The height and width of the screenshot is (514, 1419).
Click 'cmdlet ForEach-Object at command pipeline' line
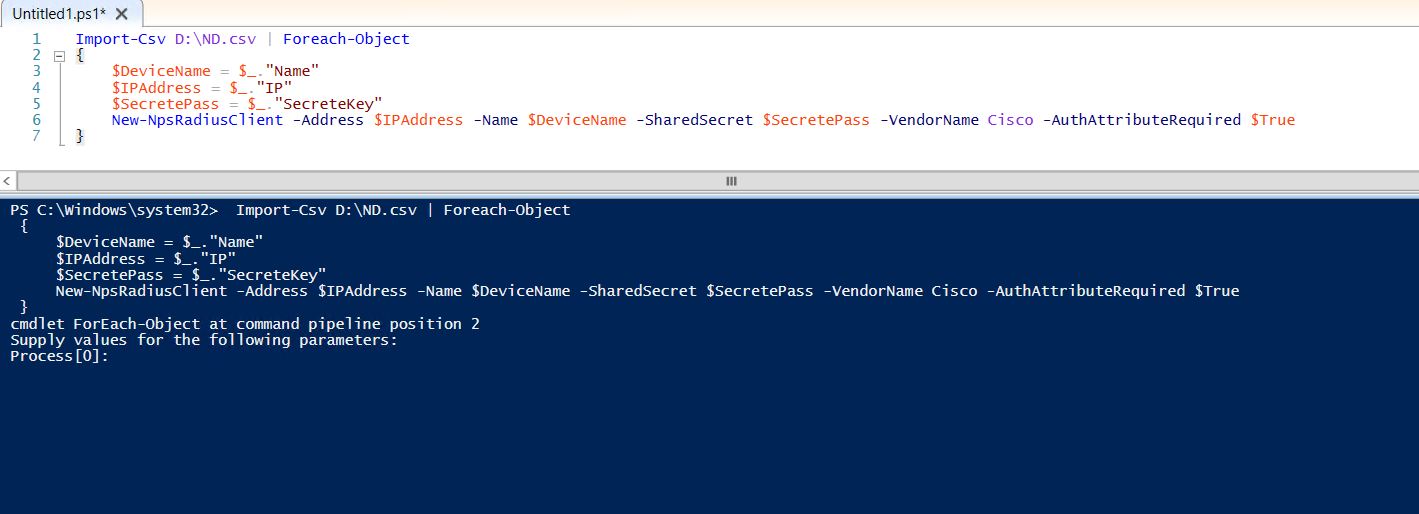click(244, 324)
